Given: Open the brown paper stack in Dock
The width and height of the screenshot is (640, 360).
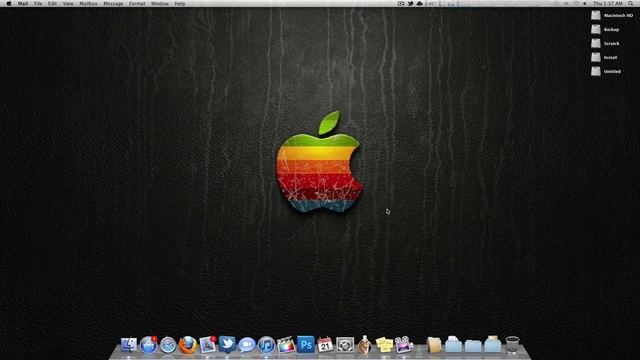Looking at the screenshot, I should (x=434, y=345).
